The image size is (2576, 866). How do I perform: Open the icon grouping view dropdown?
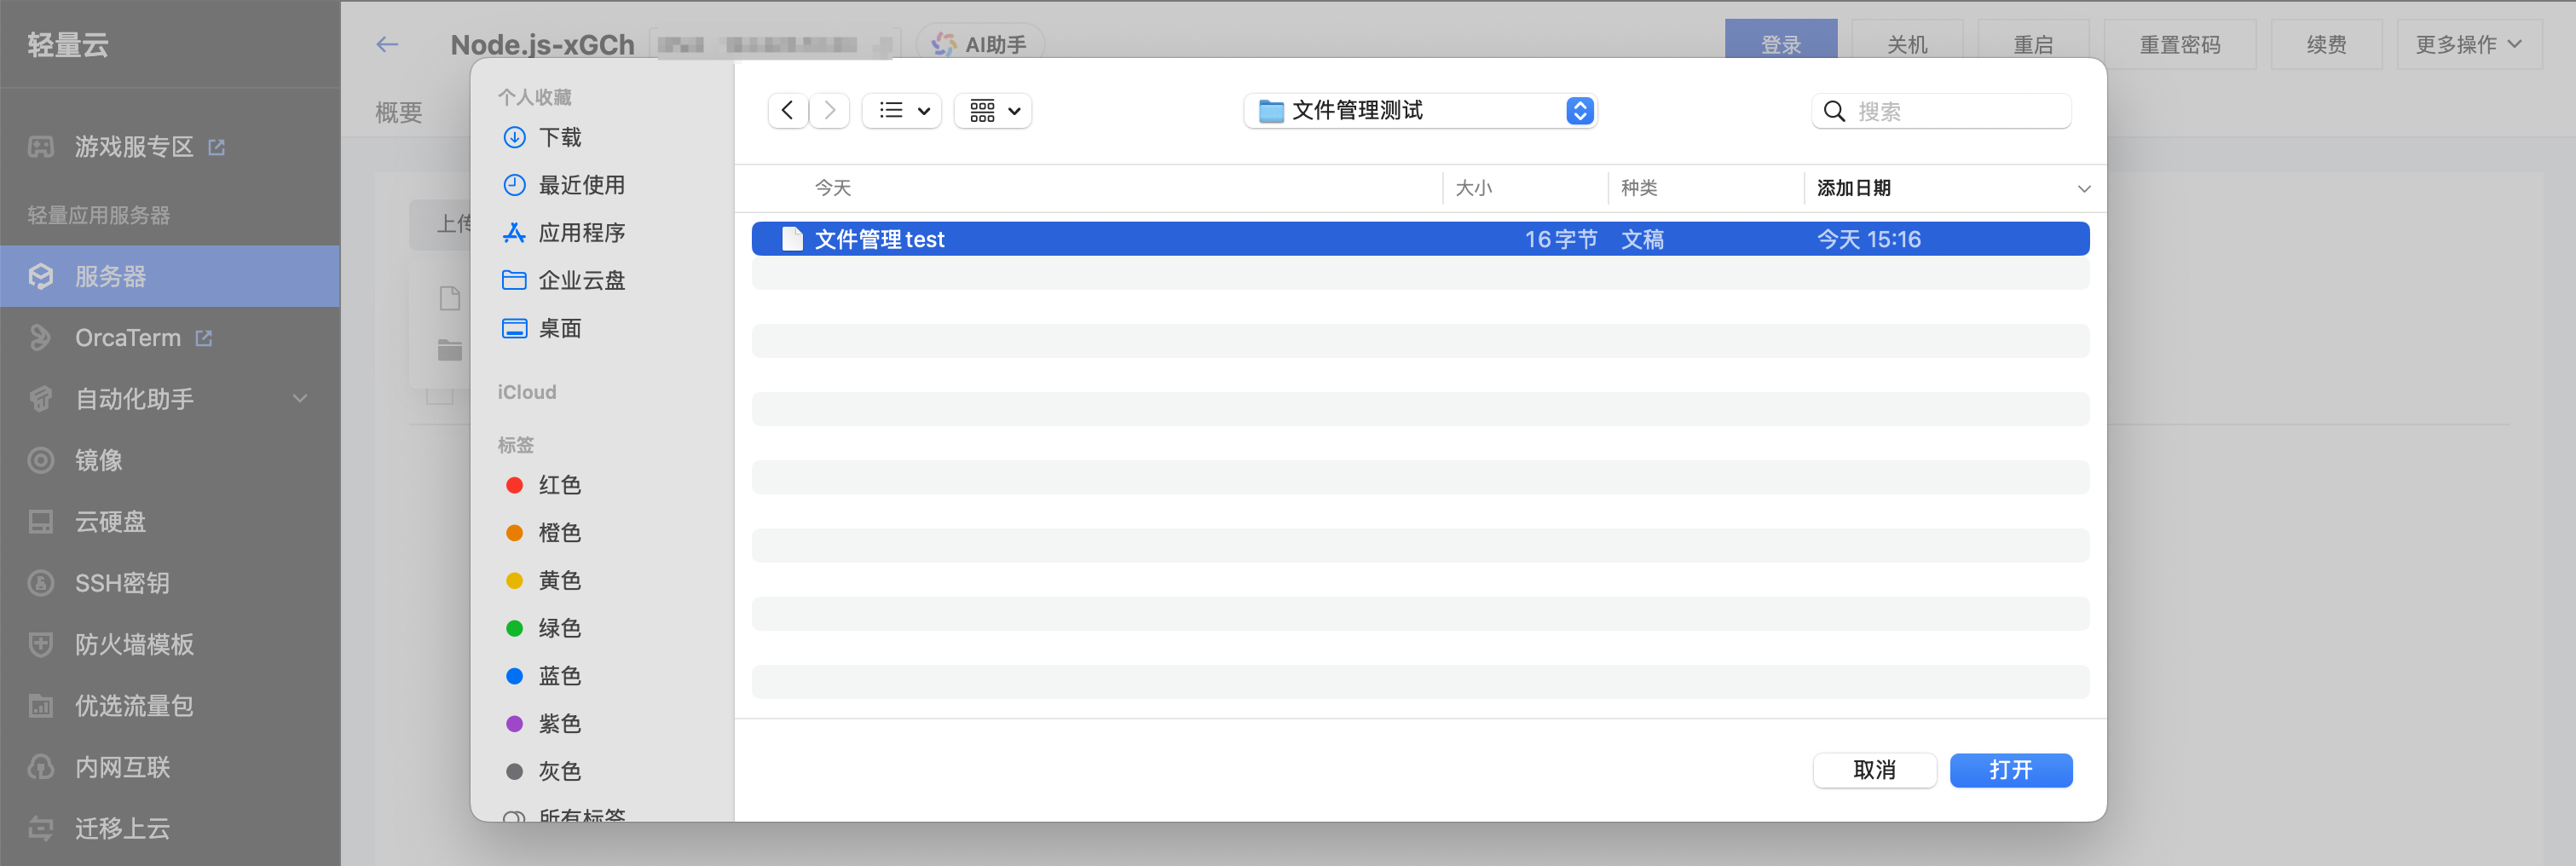[993, 111]
